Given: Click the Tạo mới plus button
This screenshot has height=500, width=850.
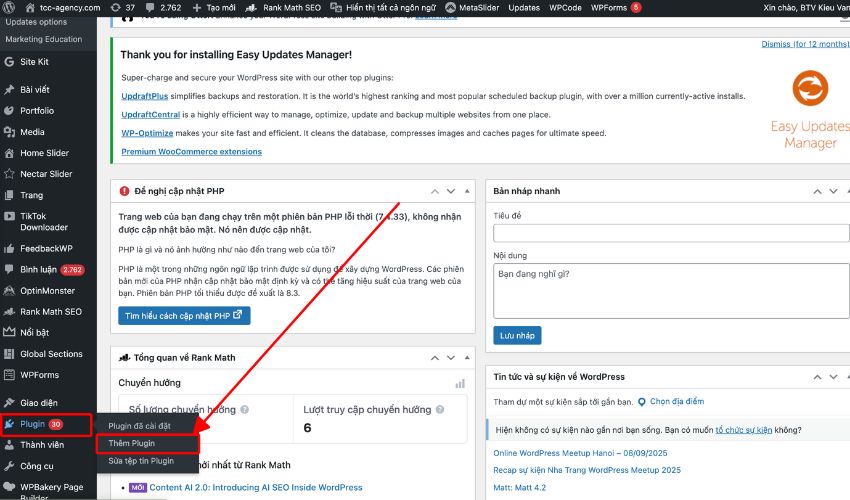Looking at the screenshot, I should [x=214, y=8].
